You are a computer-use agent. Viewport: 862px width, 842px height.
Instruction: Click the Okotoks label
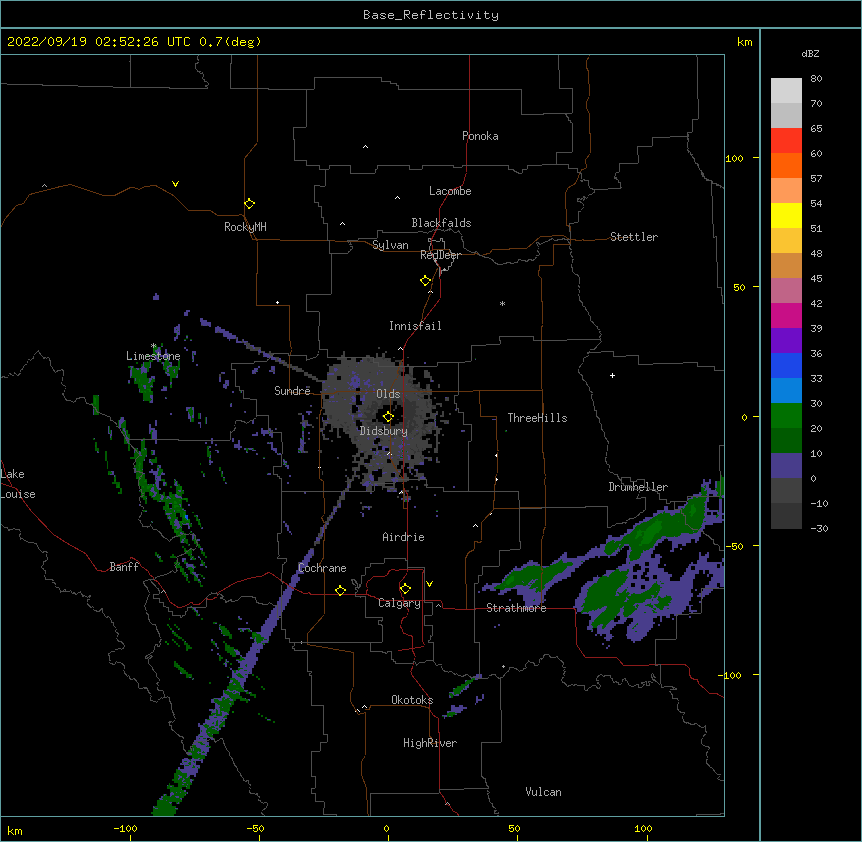point(412,700)
